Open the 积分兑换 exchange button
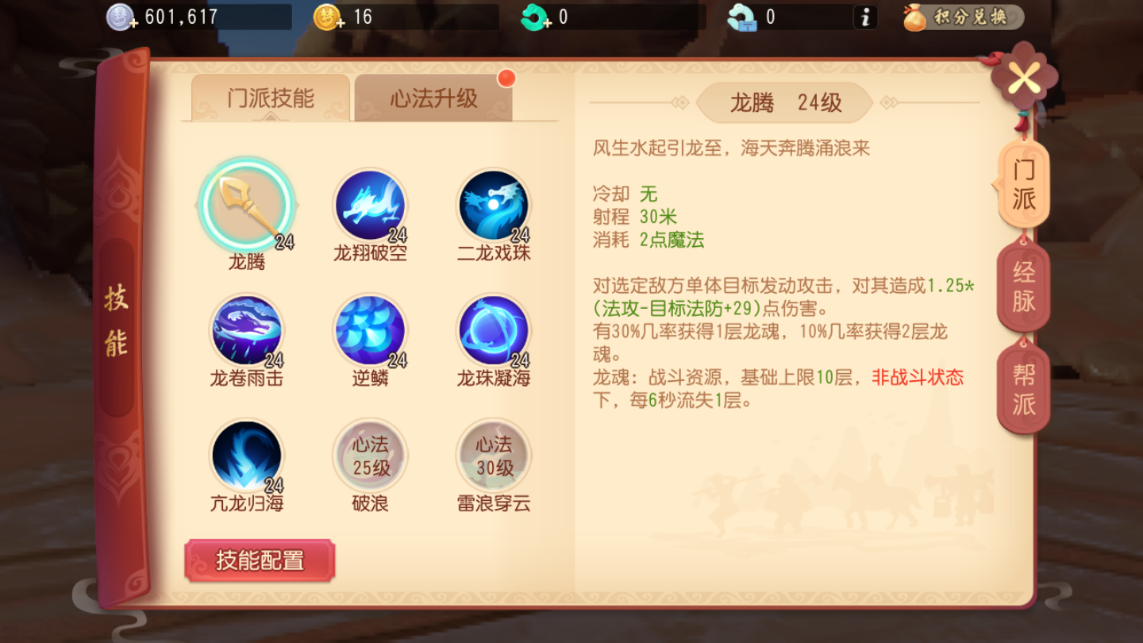Image resolution: width=1143 pixels, height=643 pixels. pos(962,17)
